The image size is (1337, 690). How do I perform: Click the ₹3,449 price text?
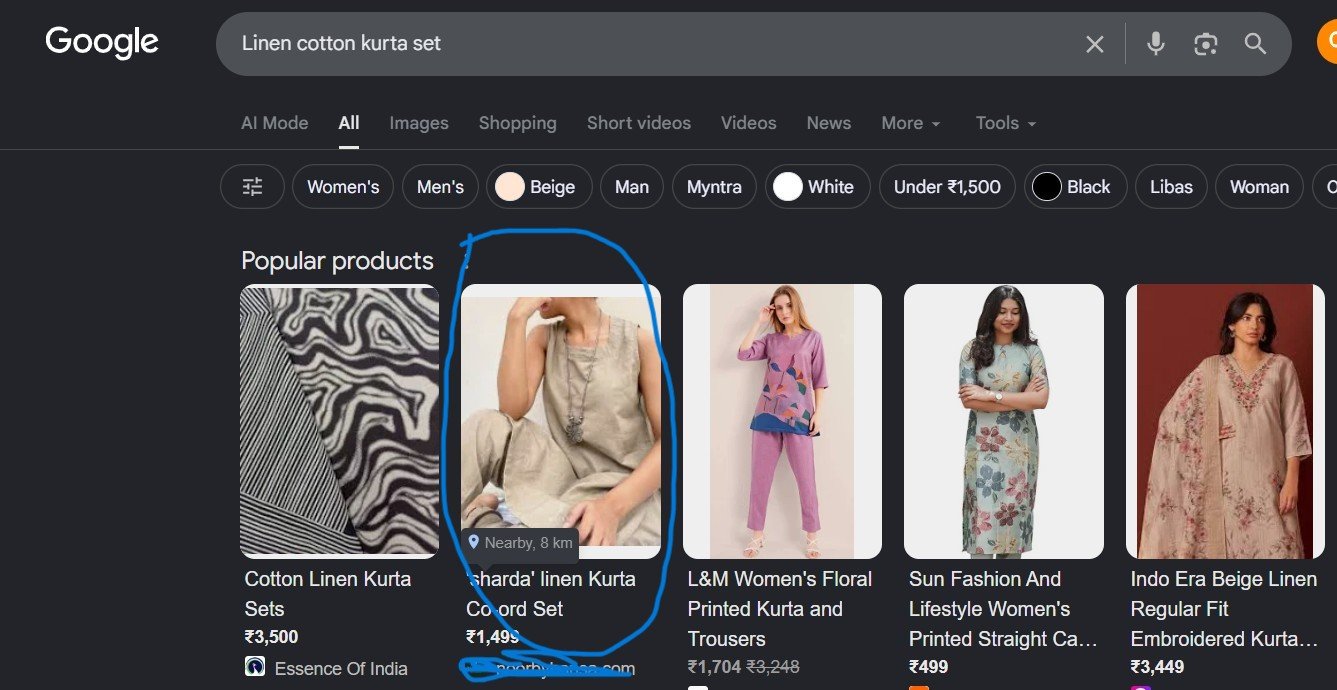point(1157,667)
